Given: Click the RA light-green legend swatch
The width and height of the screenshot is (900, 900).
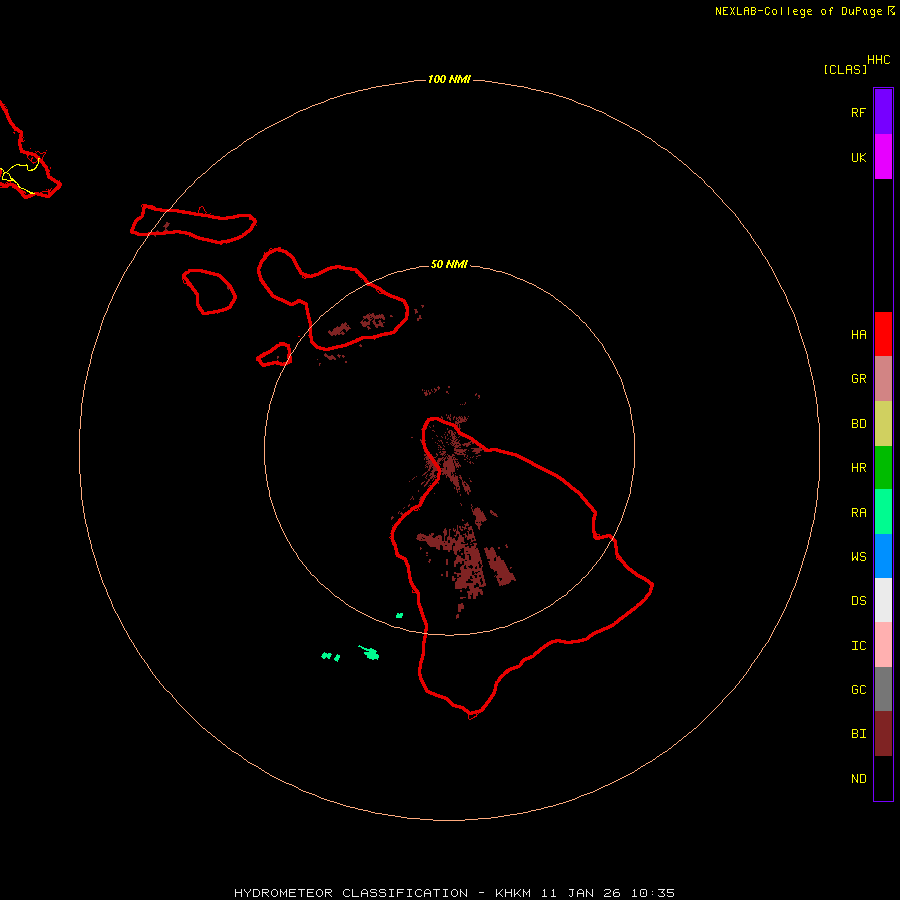Looking at the screenshot, I should (883, 512).
